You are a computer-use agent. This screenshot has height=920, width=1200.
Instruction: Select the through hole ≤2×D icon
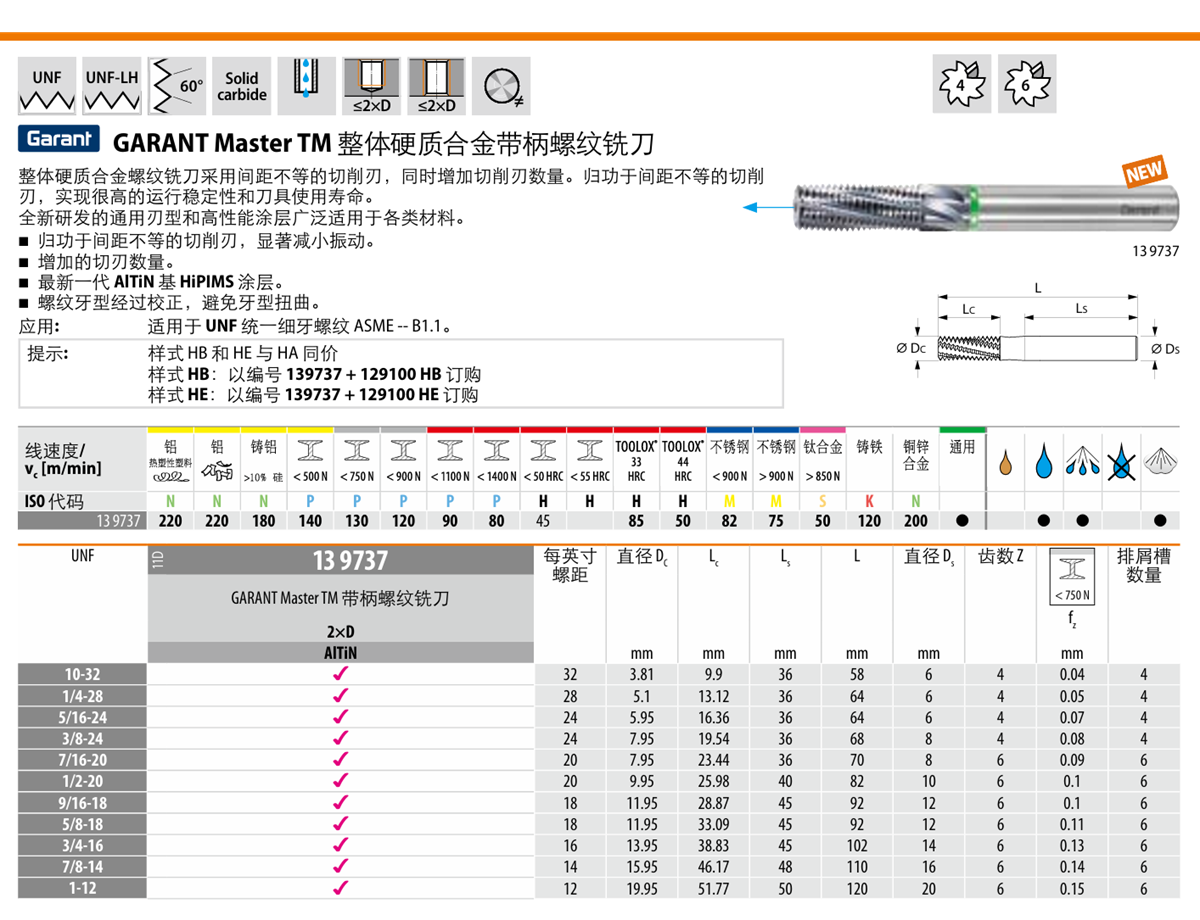click(437, 88)
